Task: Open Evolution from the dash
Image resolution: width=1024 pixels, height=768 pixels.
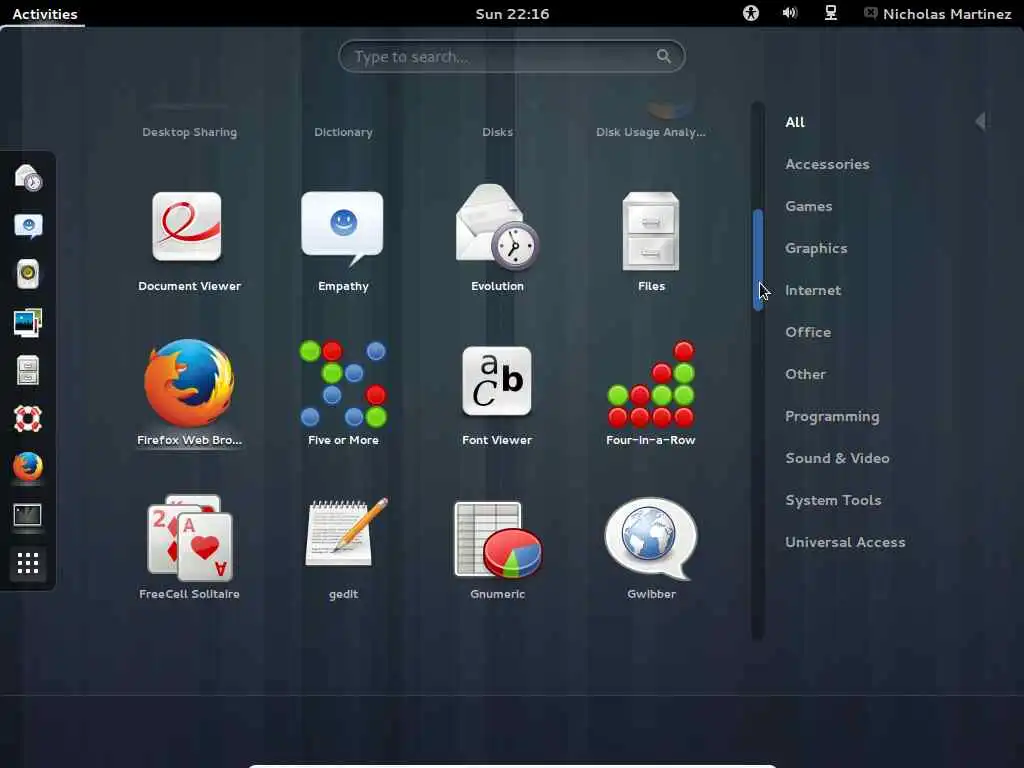Action: pyautogui.click(x=28, y=178)
